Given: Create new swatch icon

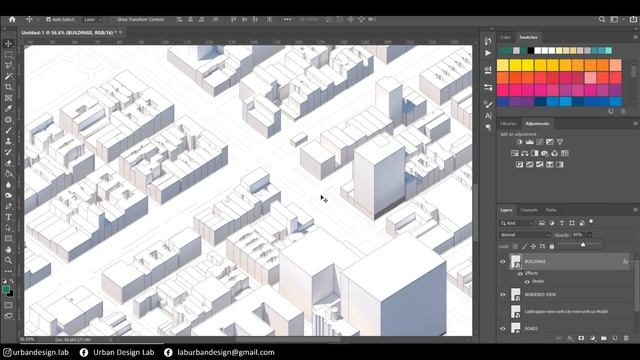Looking at the screenshot, I should pyautogui.click(x=611, y=111).
